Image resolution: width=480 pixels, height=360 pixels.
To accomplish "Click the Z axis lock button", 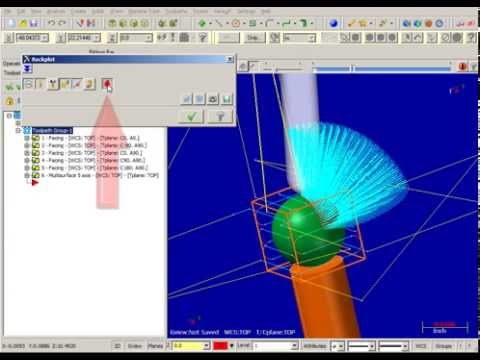I will (x=112, y=38).
